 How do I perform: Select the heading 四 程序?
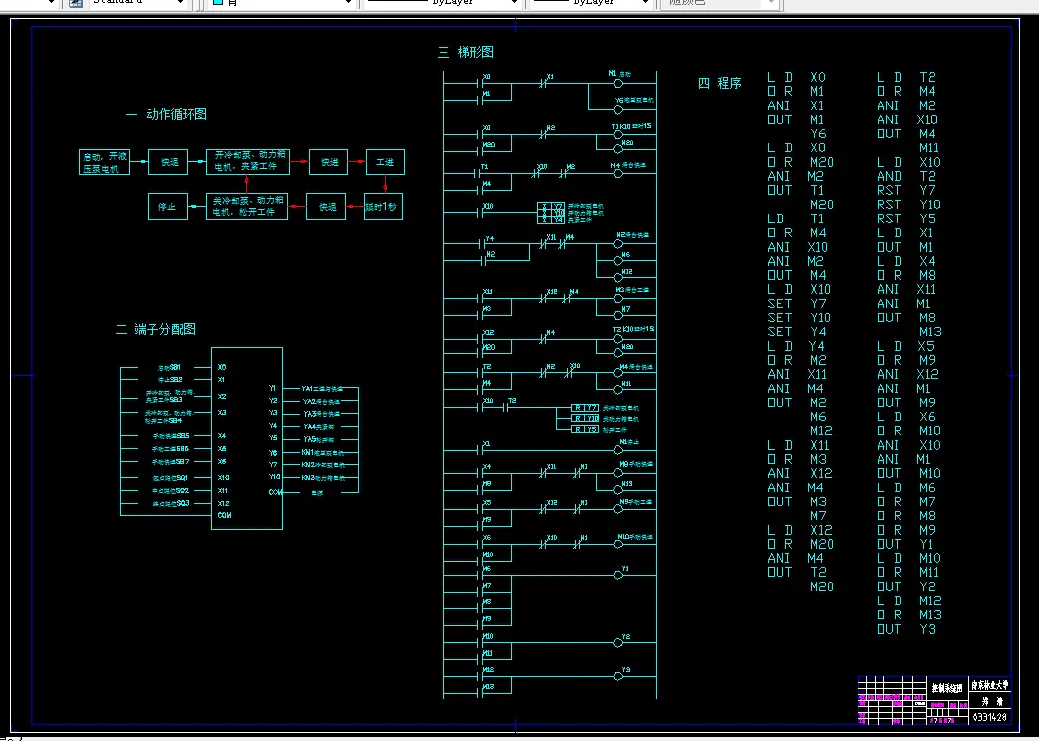tap(720, 84)
